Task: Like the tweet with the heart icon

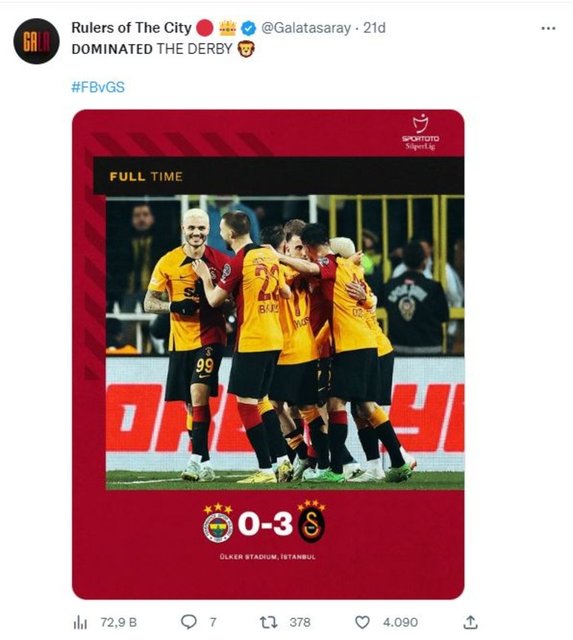Action: [x=362, y=622]
